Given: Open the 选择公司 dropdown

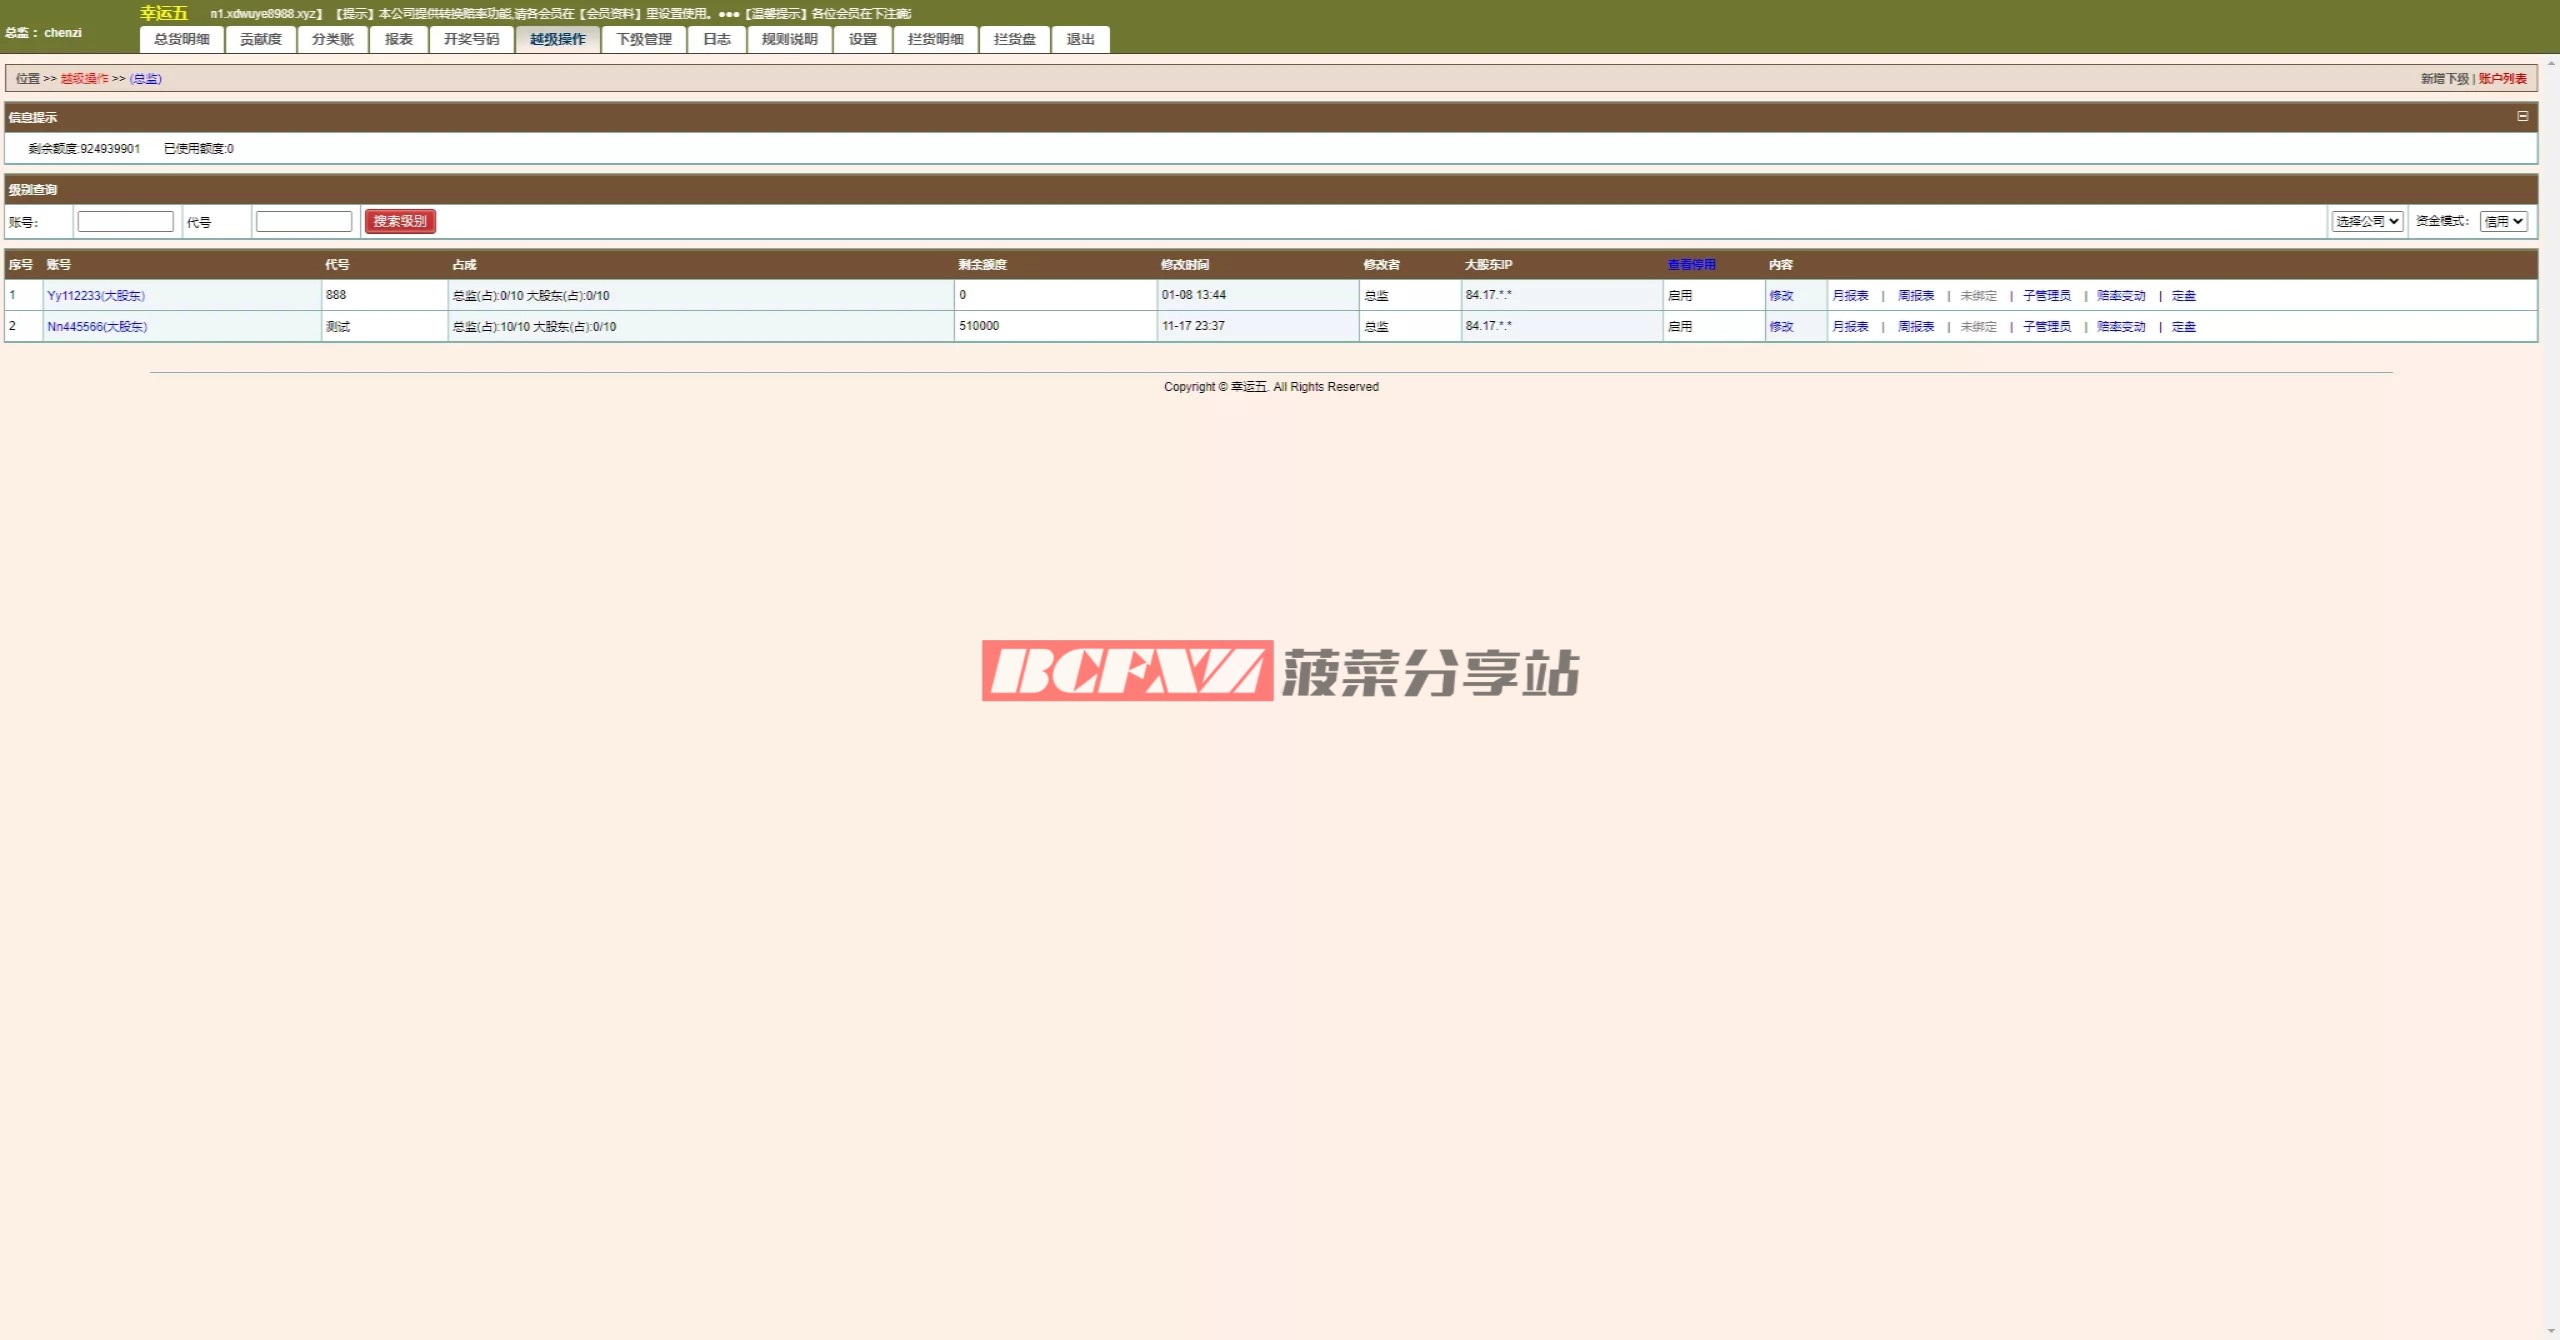Looking at the screenshot, I should pyautogui.click(x=2366, y=221).
